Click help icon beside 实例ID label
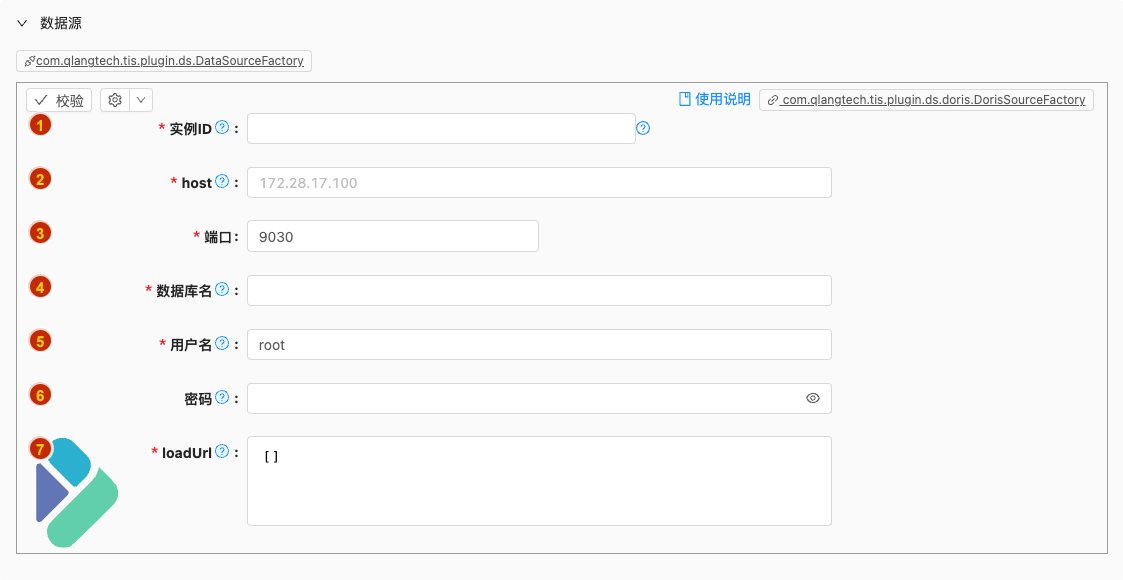Viewport: 1123px width, 580px height. (x=222, y=128)
